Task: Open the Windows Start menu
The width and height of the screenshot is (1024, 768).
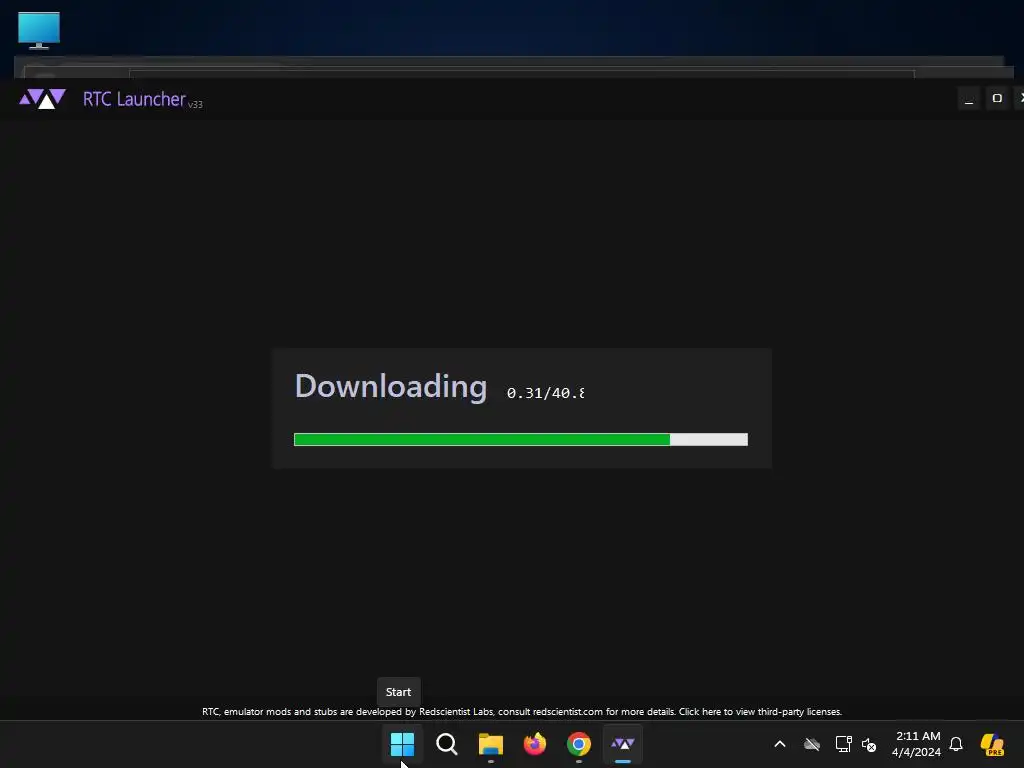Action: coord(402,744)
